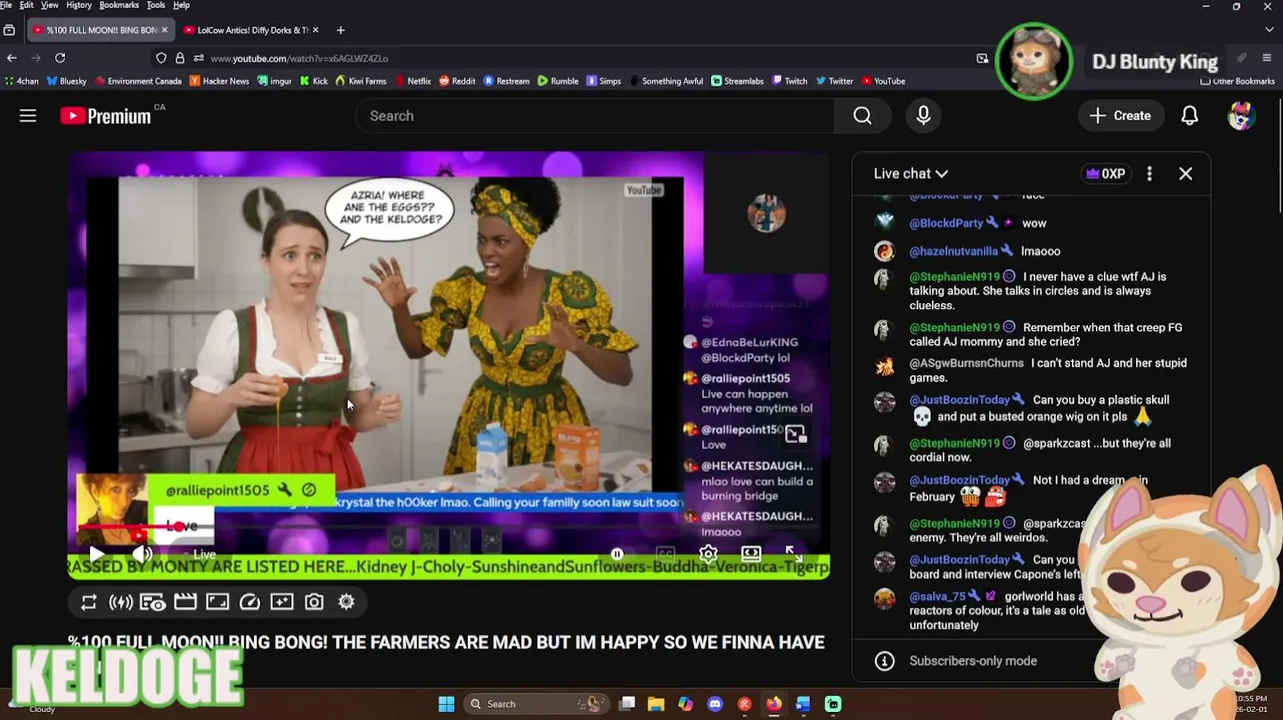Mute the video volume
This screenshot has width=1283, height=720.
142,554
